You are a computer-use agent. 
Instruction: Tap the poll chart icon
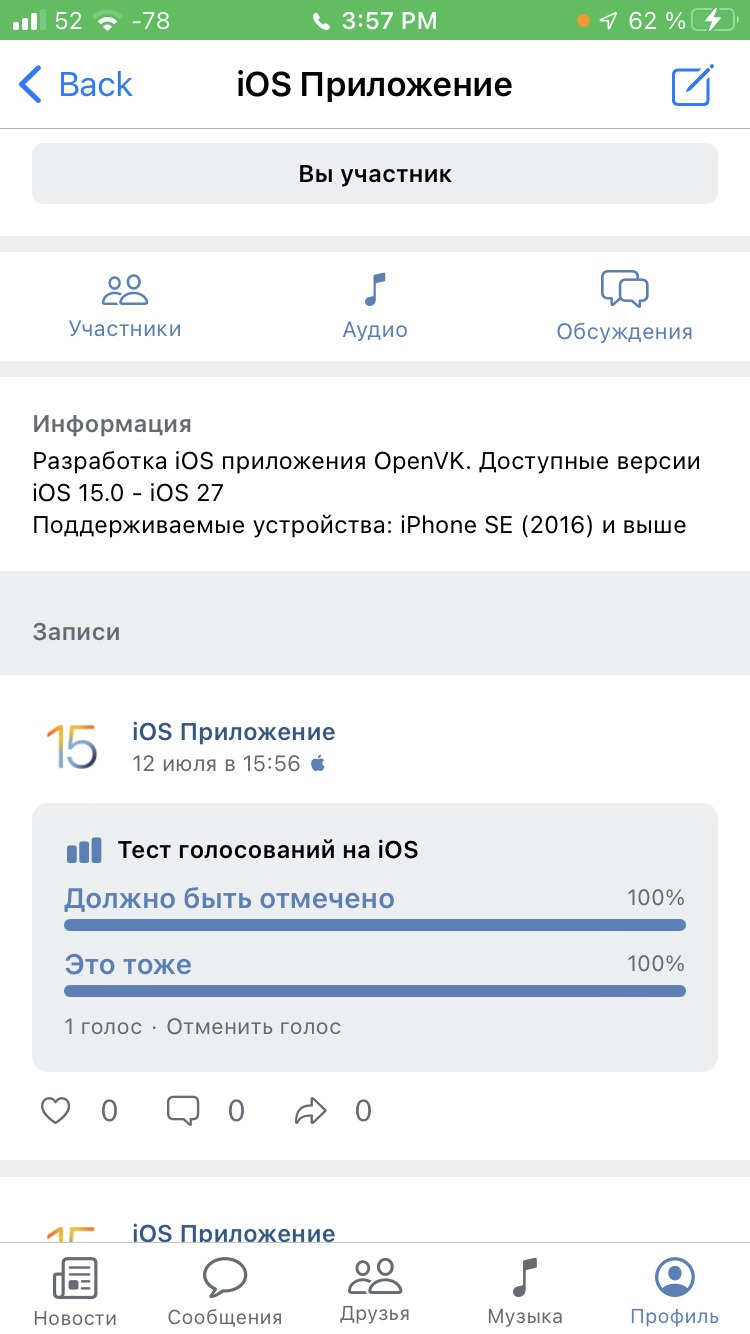pyautogui.click(x=84, y=851)
